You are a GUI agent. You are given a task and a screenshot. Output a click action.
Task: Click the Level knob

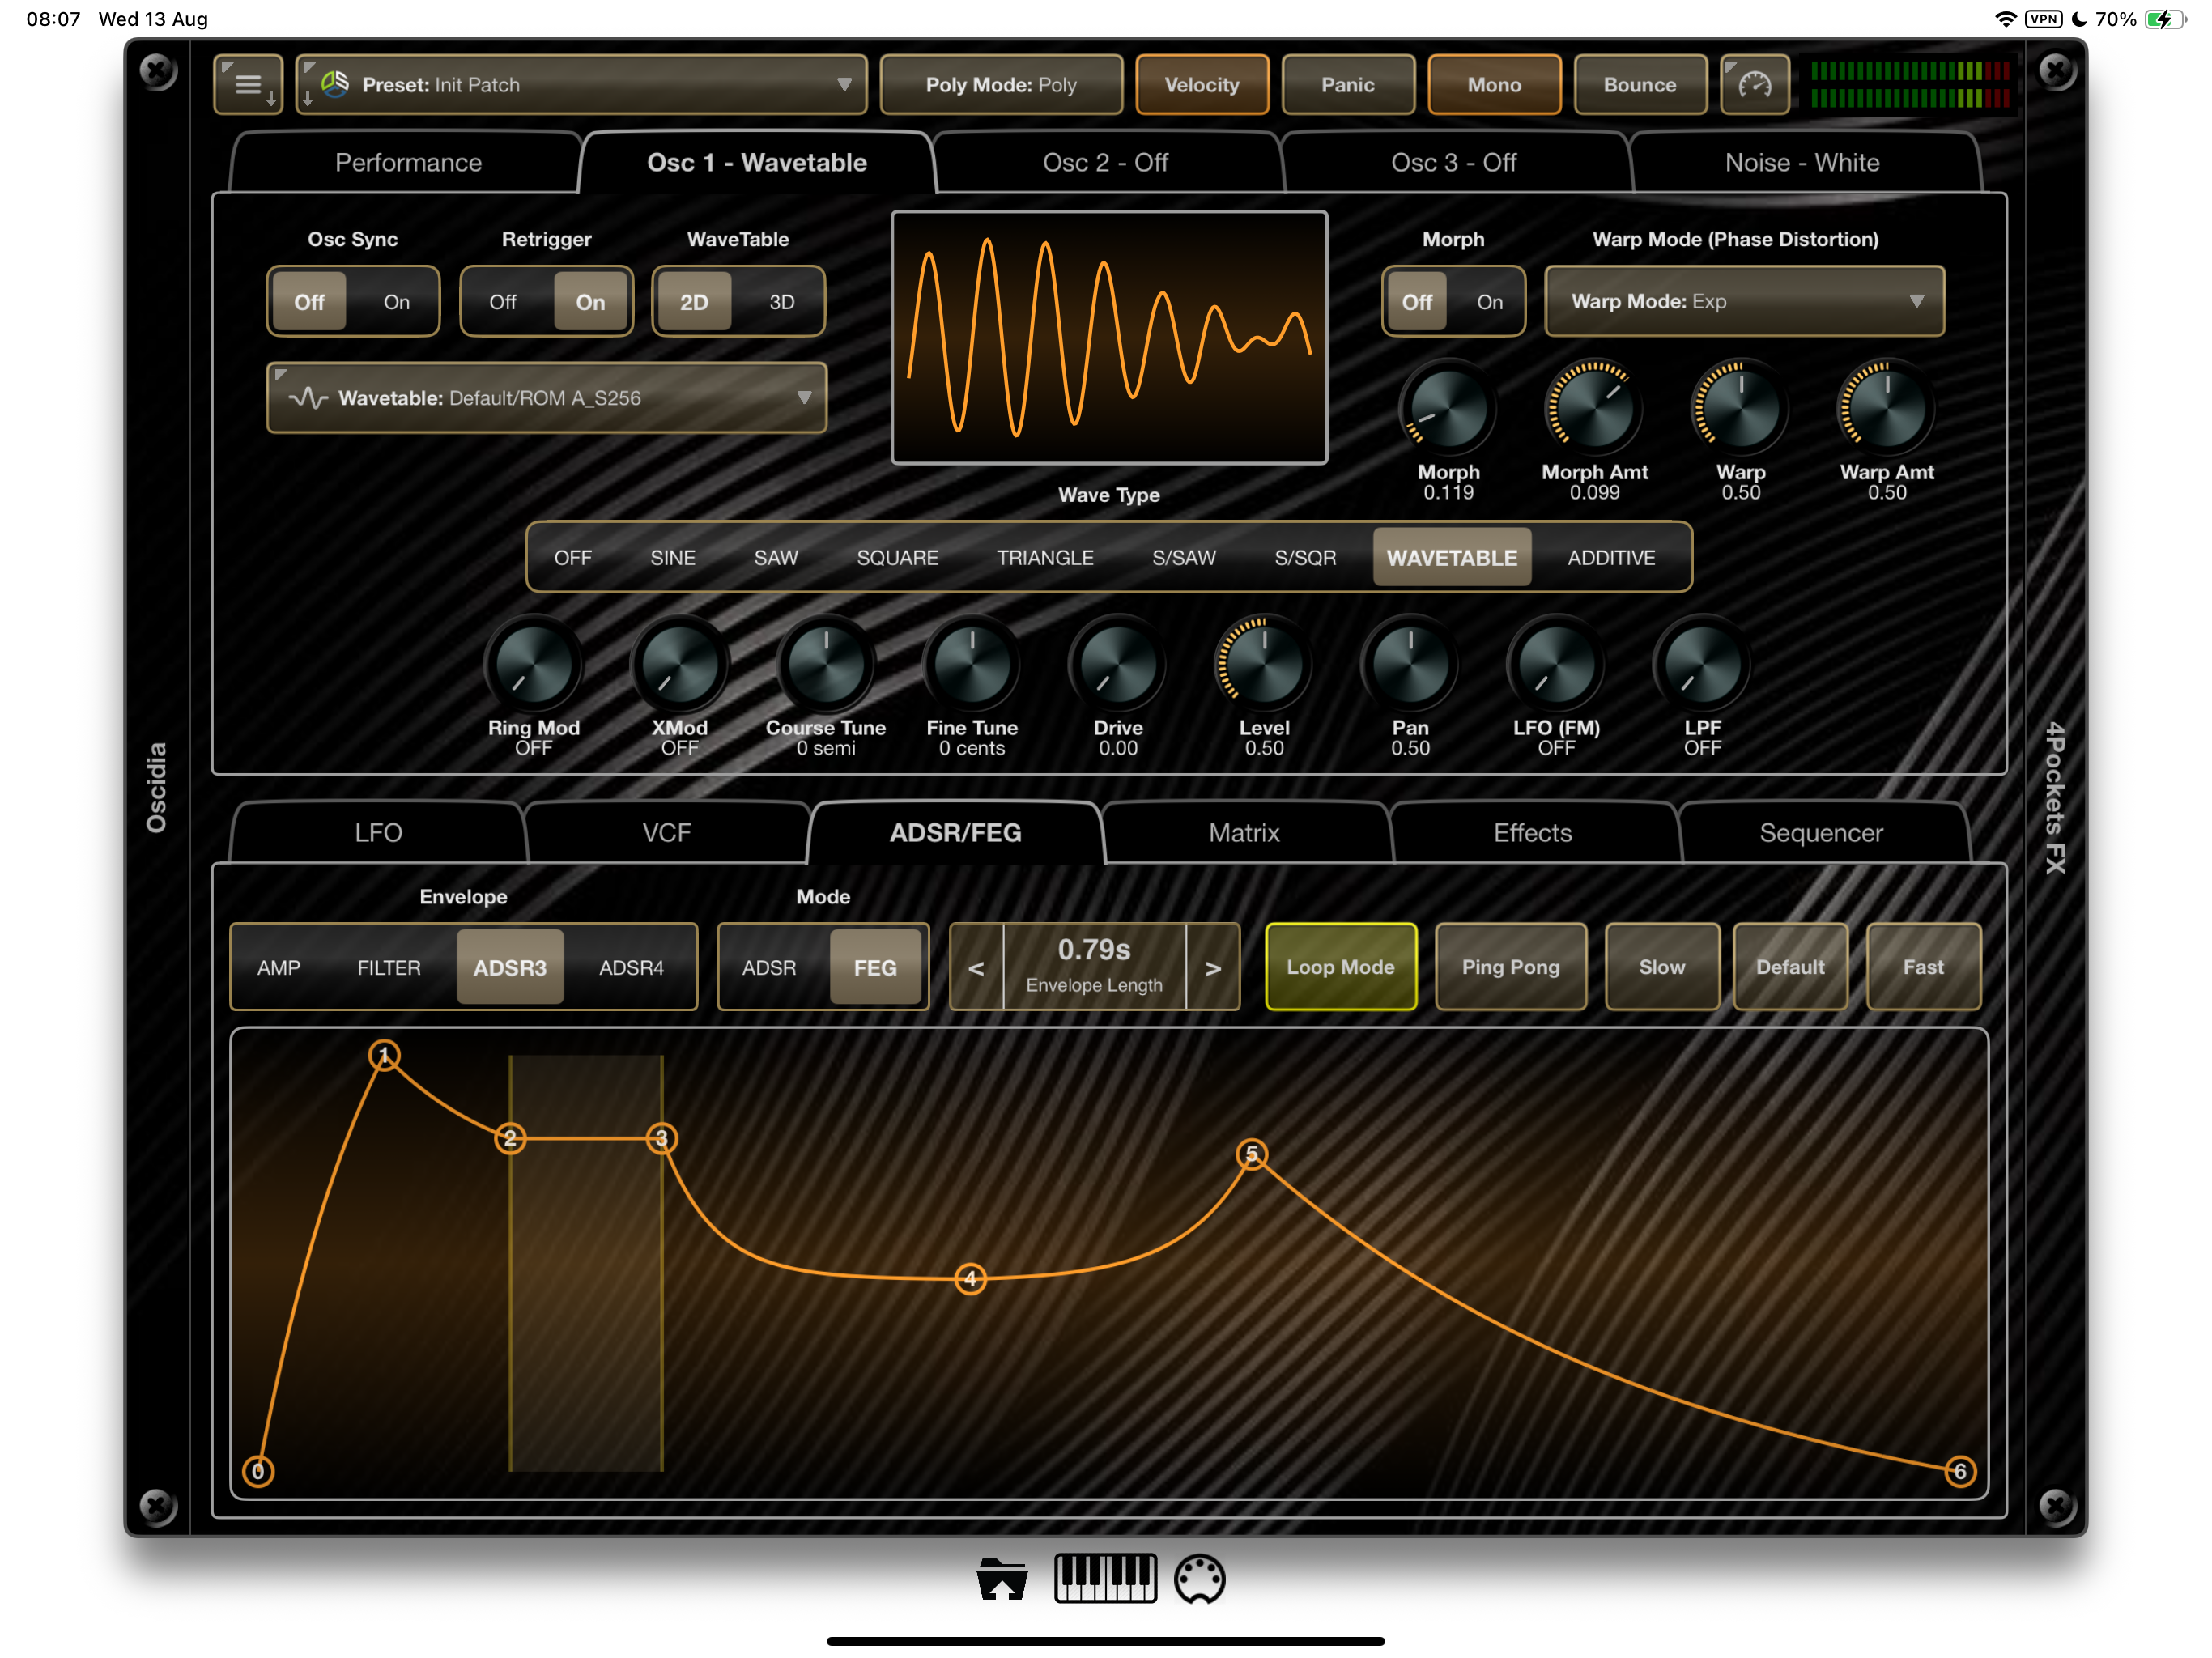tap(1264, 664)
